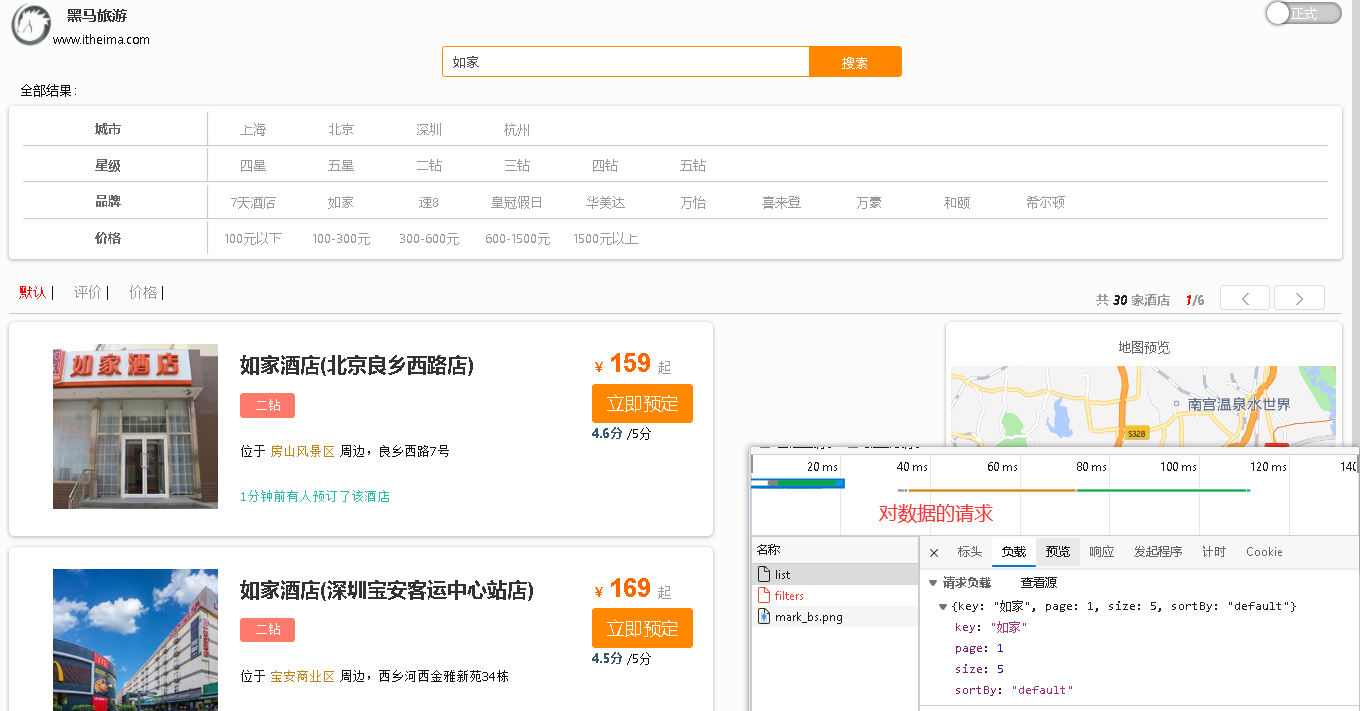
Task: Click the 如家 search input field
Action: [625, 61]
